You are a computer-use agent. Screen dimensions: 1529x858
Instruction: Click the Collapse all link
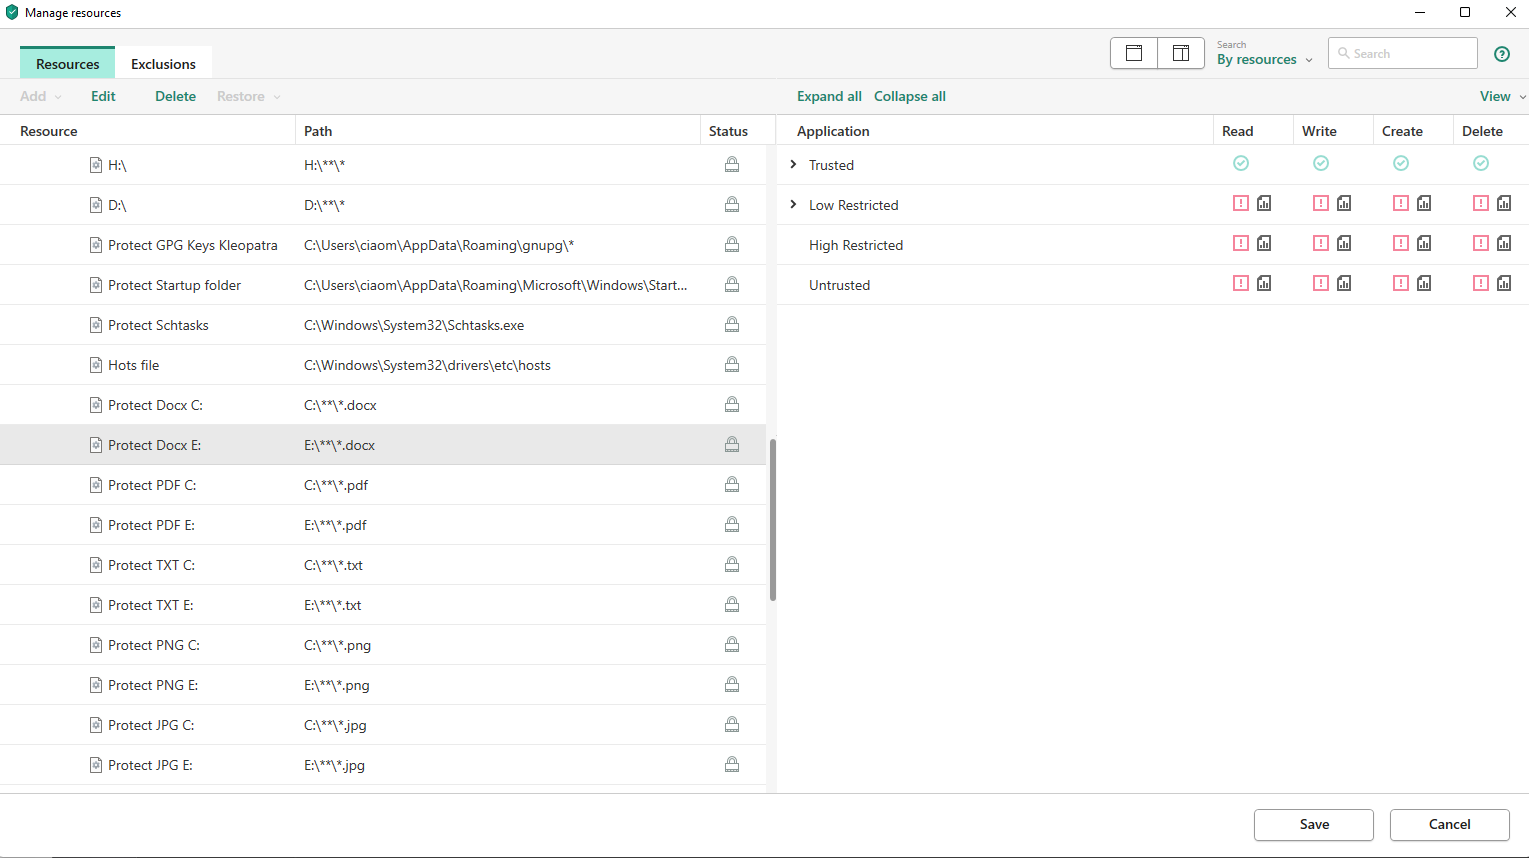tap(909, 97)
